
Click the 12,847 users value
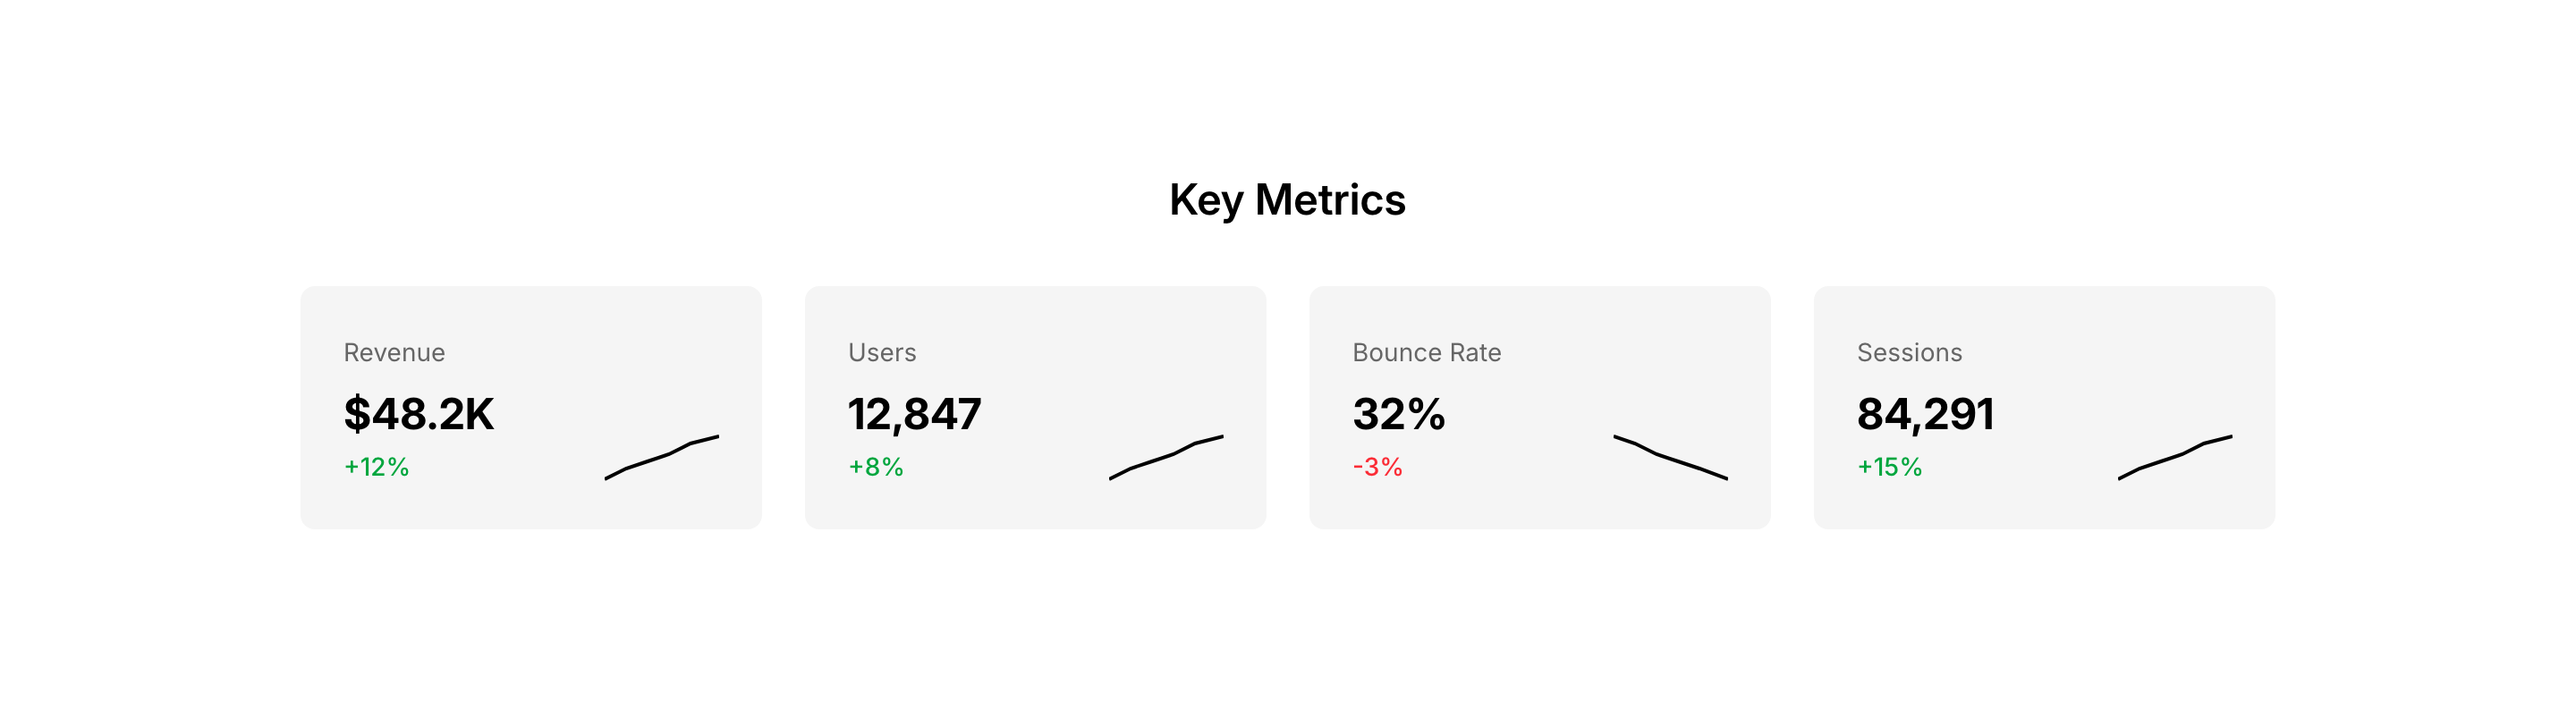[x=914, y=414]
